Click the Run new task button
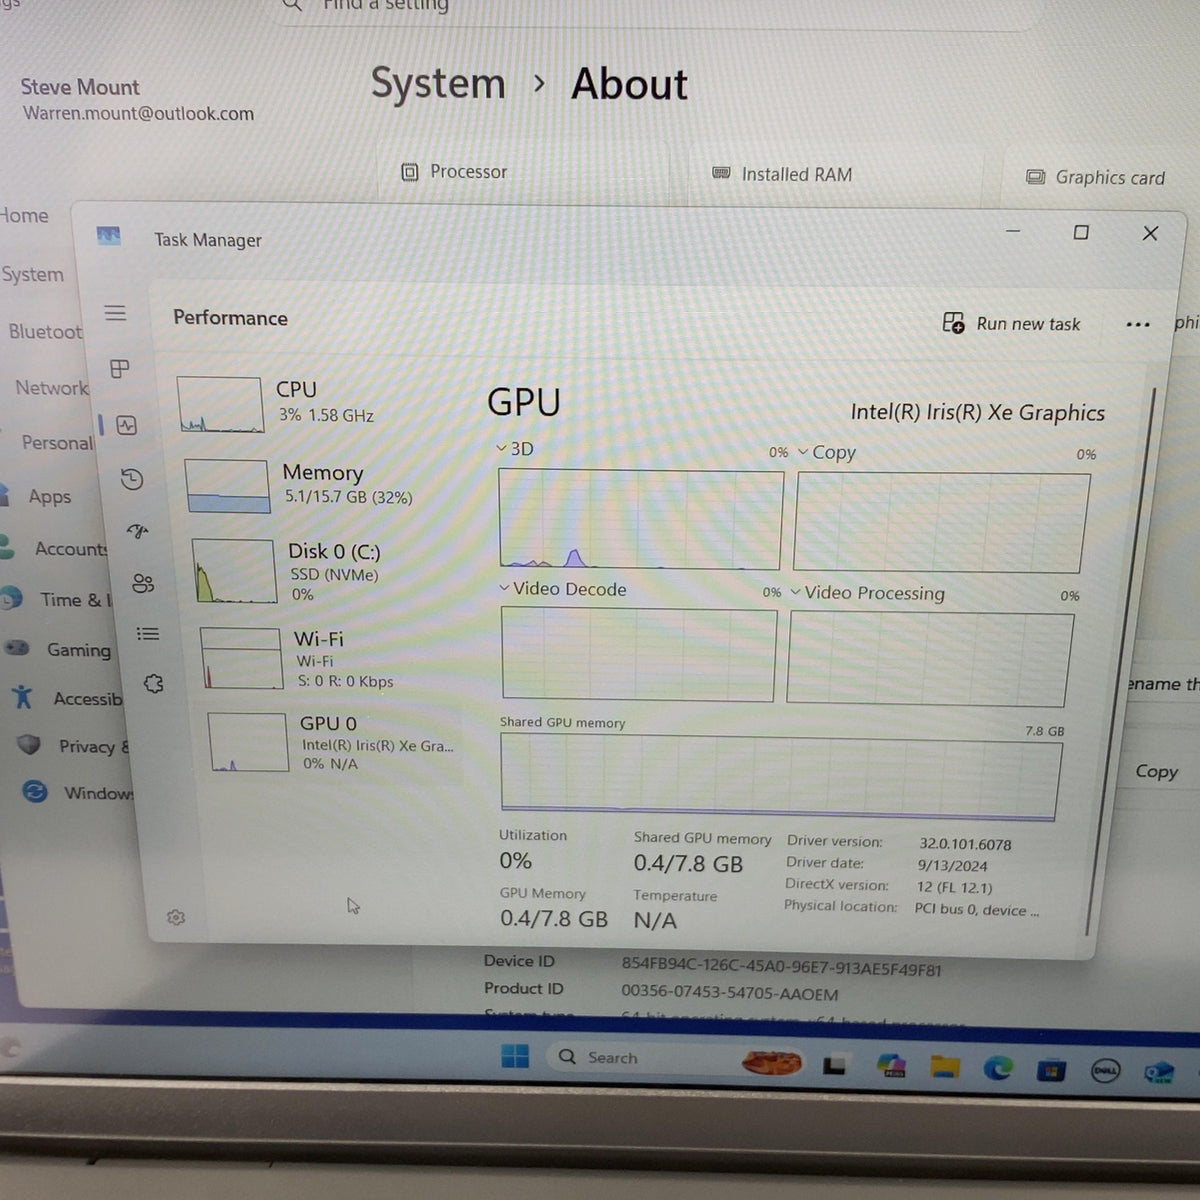Screen dimensions: 1200x1200 tap(1012, 323)
